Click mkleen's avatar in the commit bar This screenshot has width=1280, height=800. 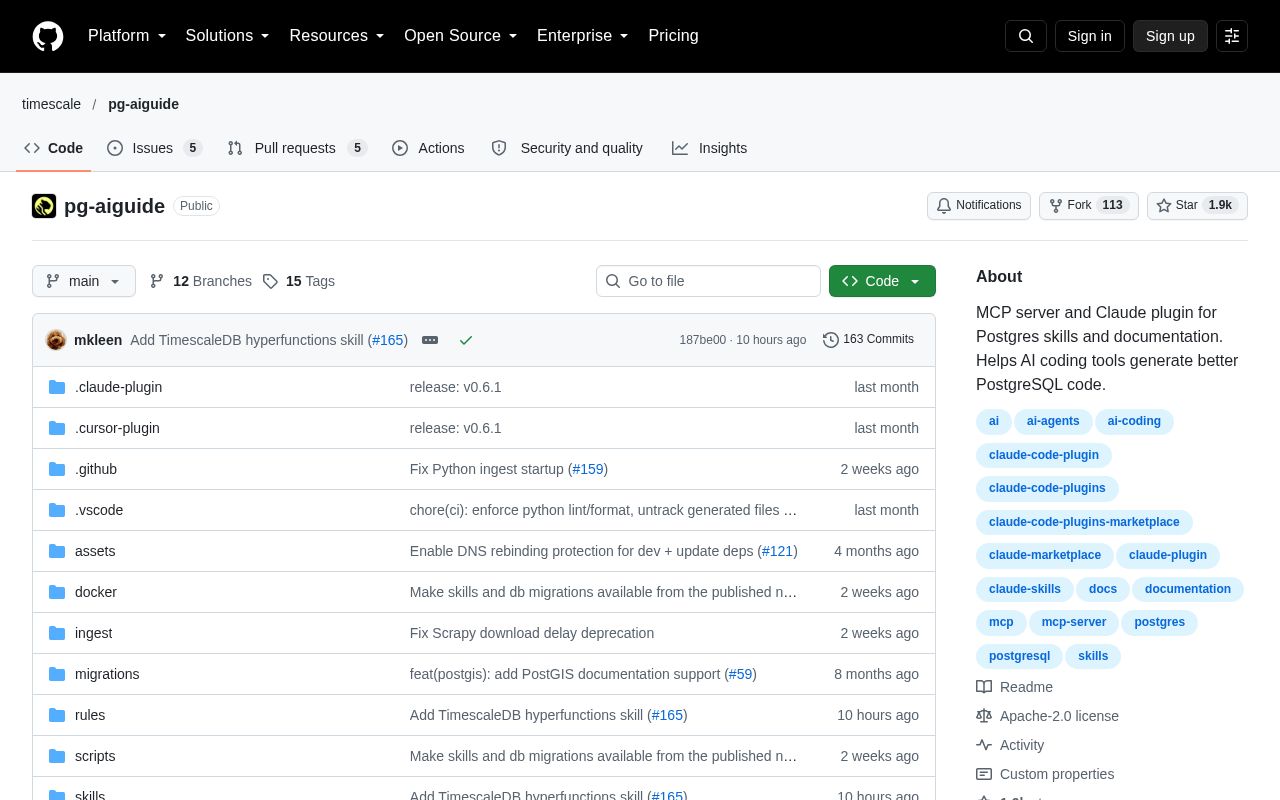[56, 340]
